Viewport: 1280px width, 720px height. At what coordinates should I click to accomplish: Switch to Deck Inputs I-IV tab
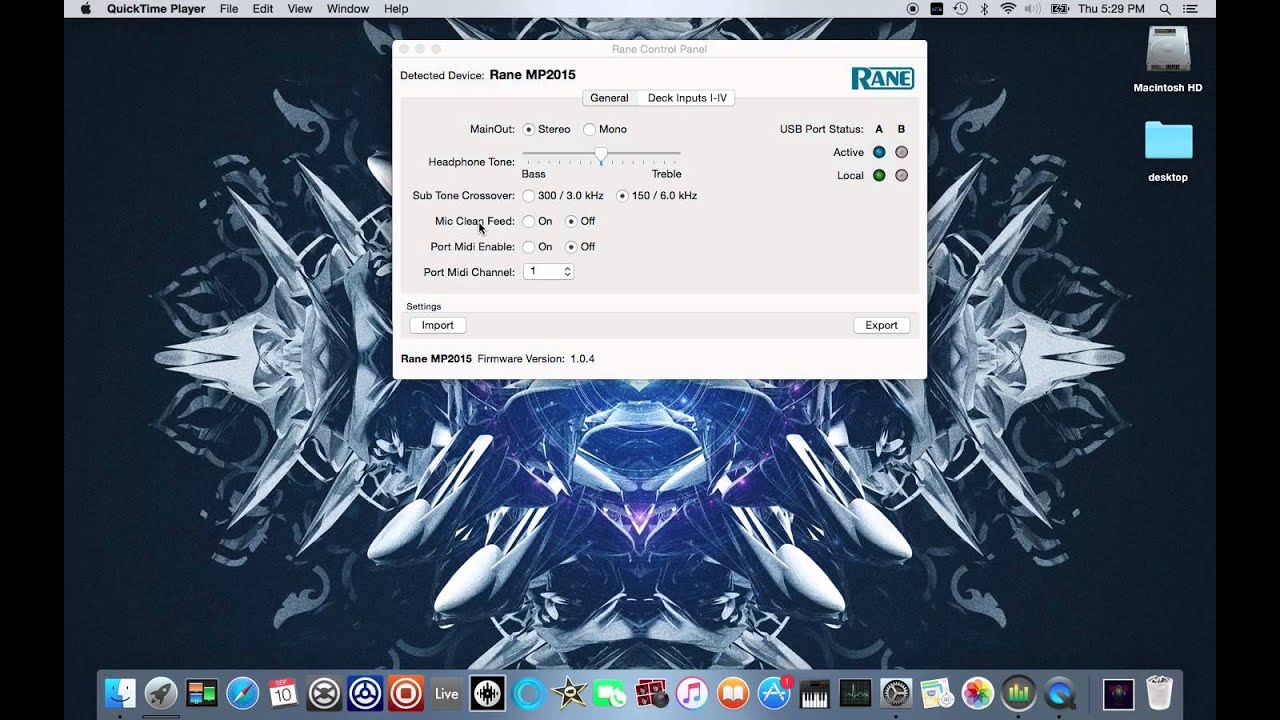click(687, 98)
